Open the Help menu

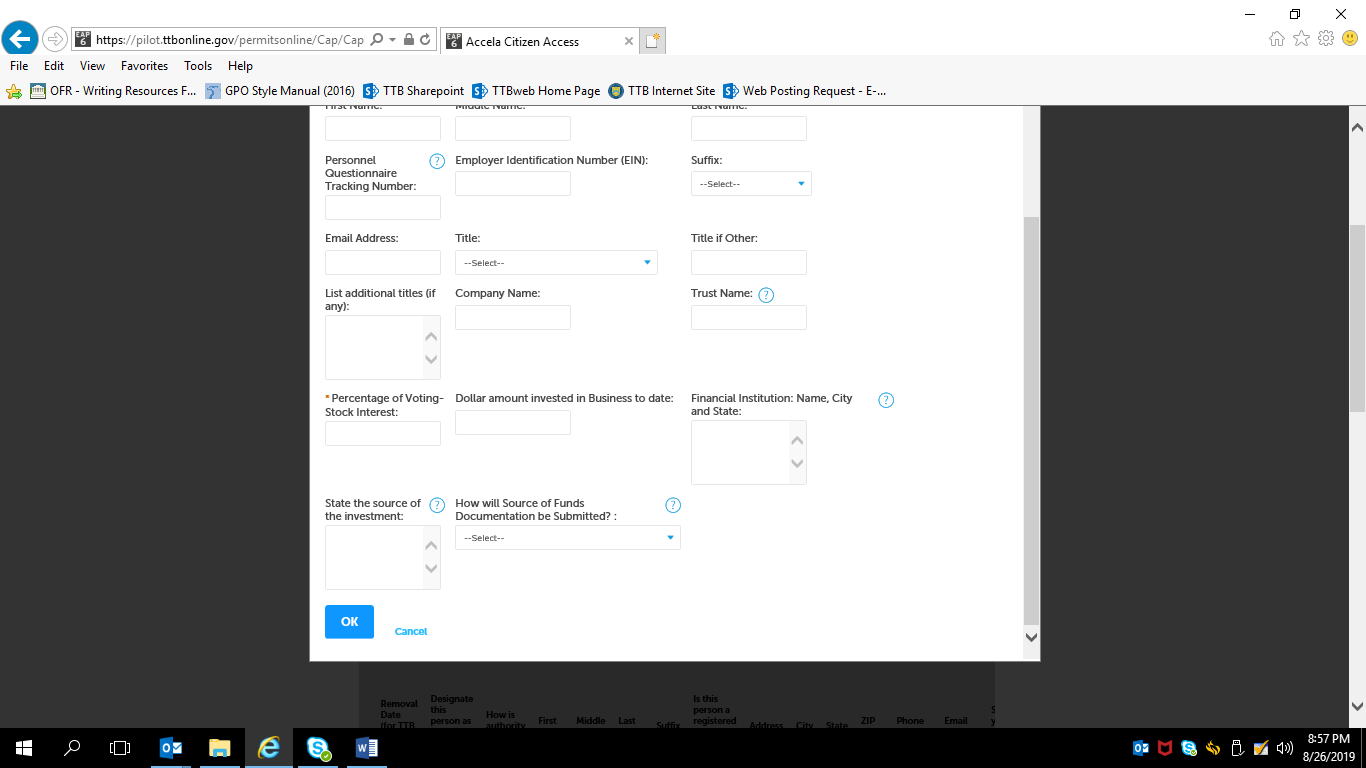240,66
